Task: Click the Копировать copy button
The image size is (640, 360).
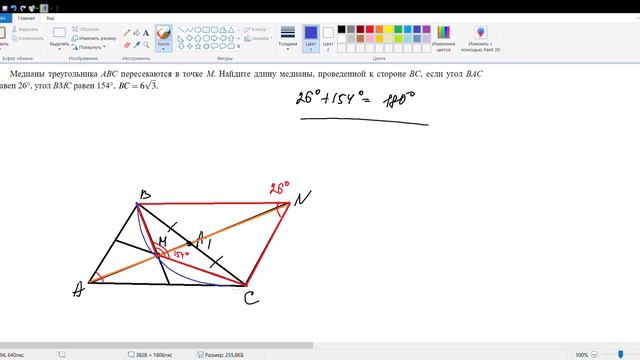Action: click(x=27, y=38)
